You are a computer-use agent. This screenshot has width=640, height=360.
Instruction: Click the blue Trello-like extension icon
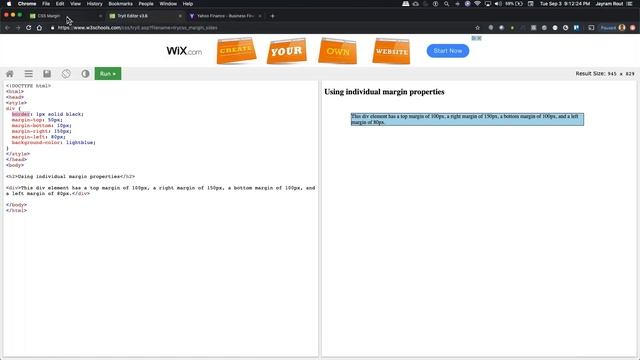click(576, 28)
